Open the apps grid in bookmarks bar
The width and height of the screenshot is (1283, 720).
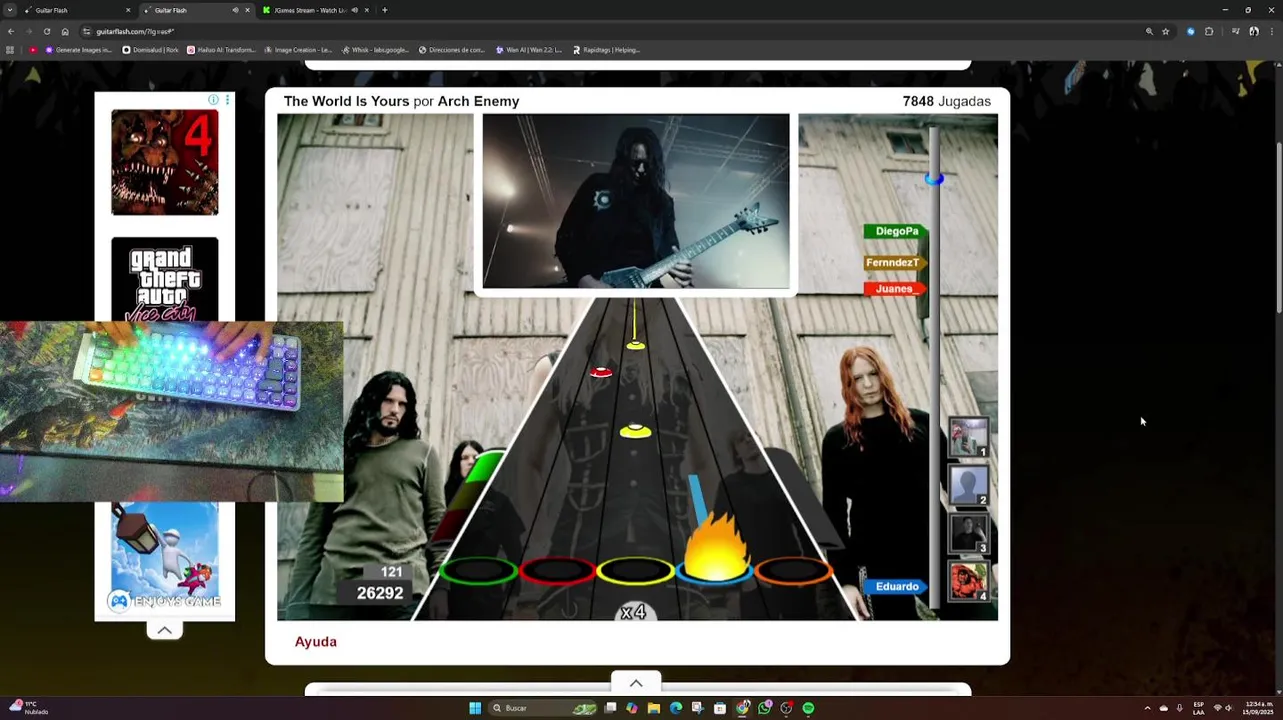point(10,50)
